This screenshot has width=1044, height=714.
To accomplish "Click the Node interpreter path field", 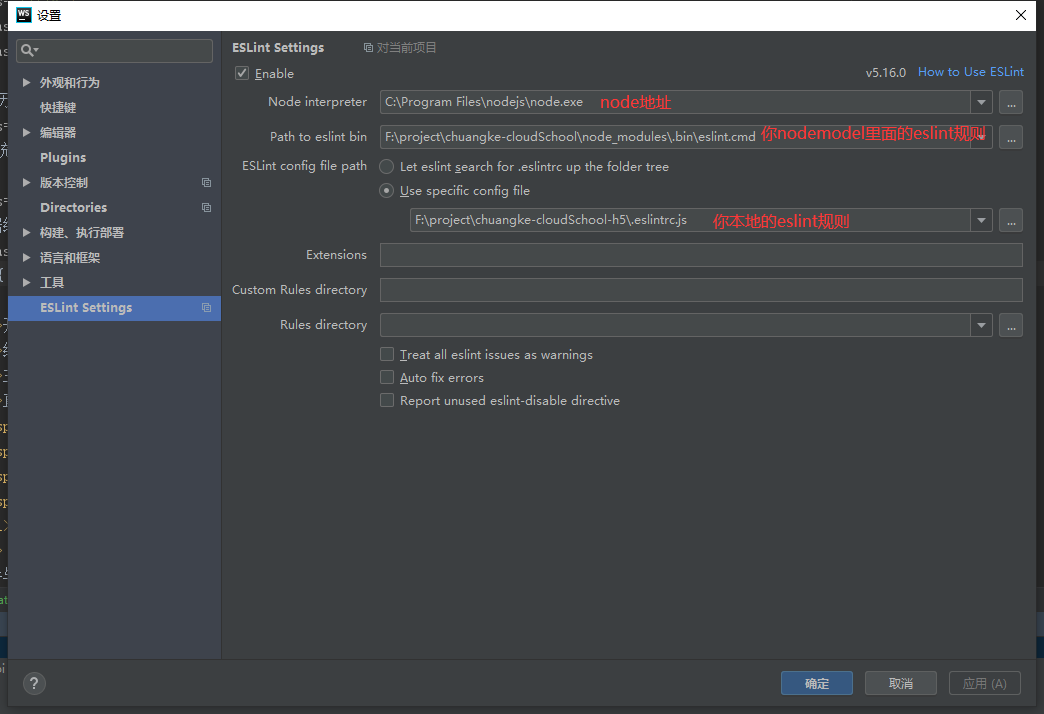I will coord(675,103).
